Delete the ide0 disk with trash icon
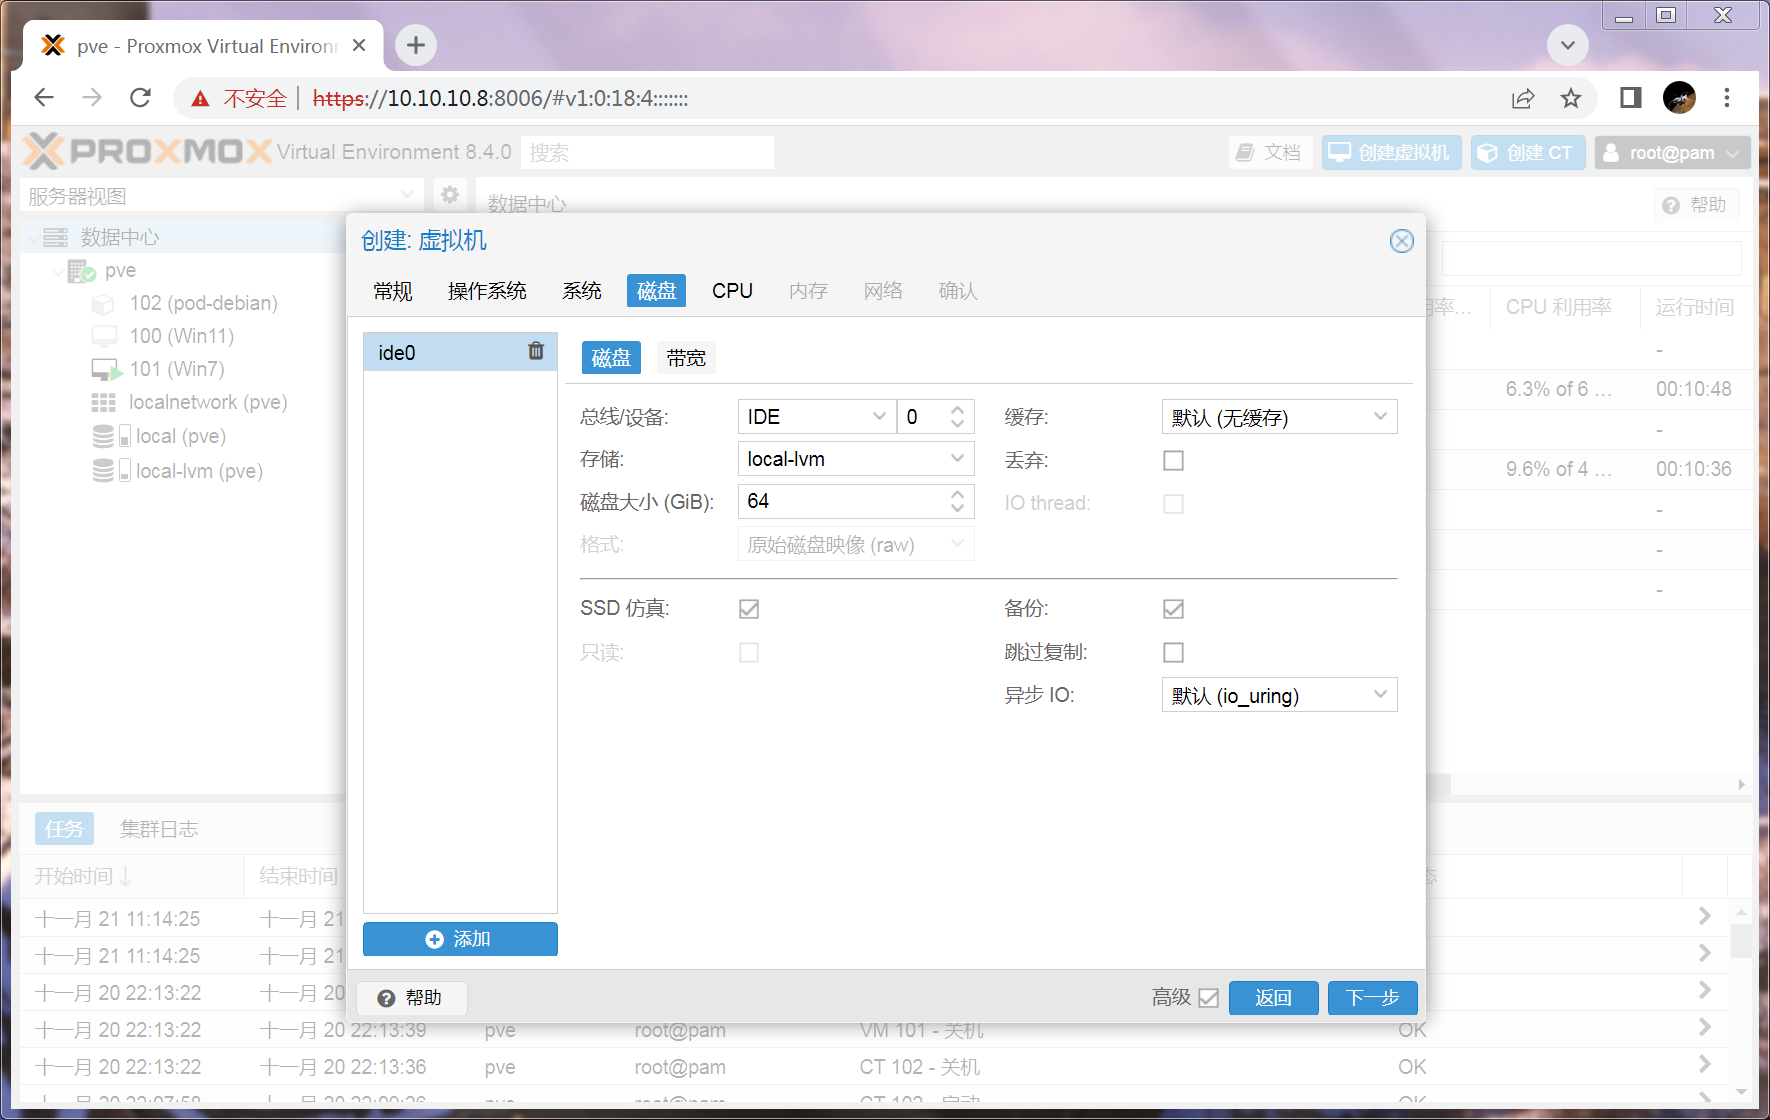This screenshot has height=1120, width=1770. 536,351
